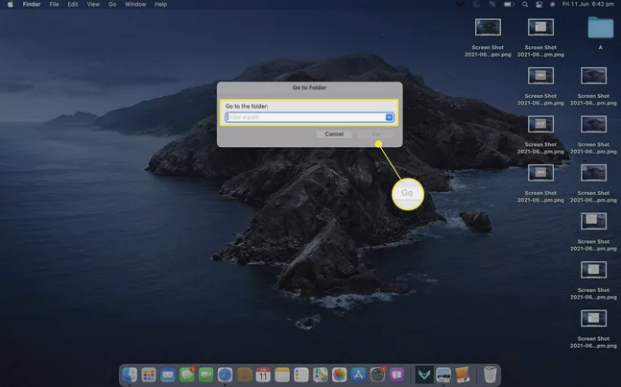Open the File menu

click(x=54, y=4)
